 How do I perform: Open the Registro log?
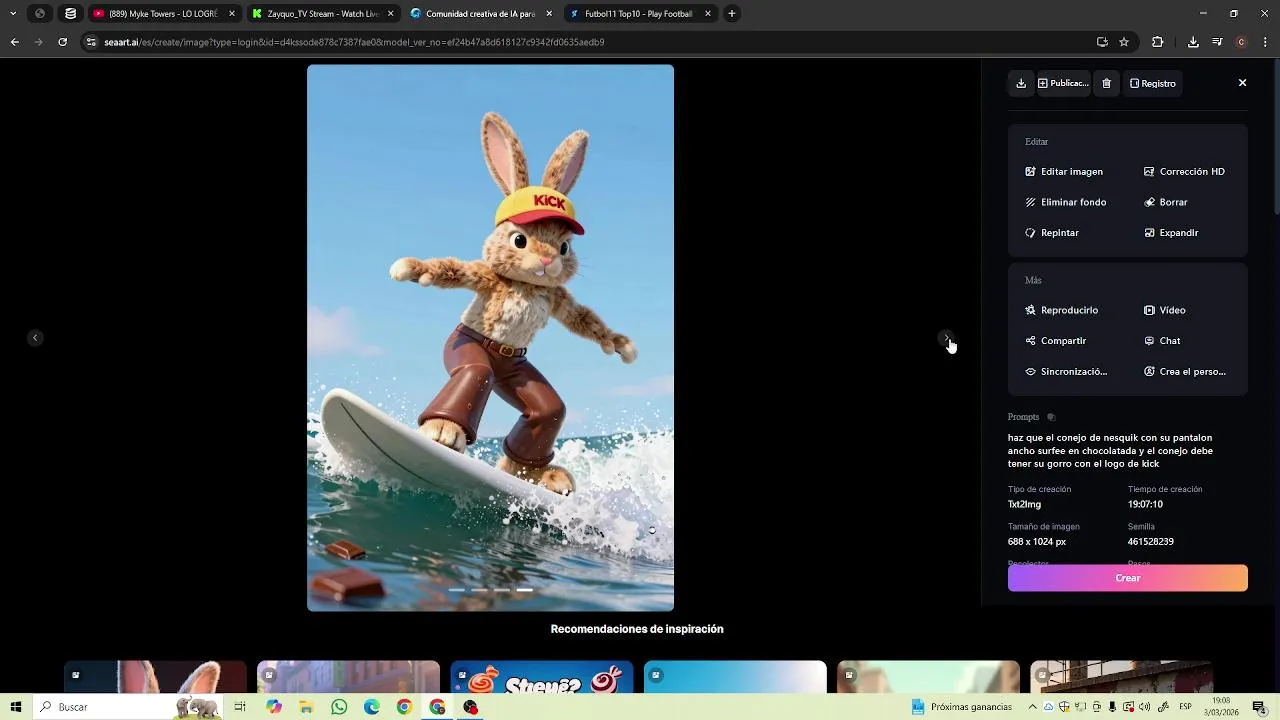(1153, 83)
